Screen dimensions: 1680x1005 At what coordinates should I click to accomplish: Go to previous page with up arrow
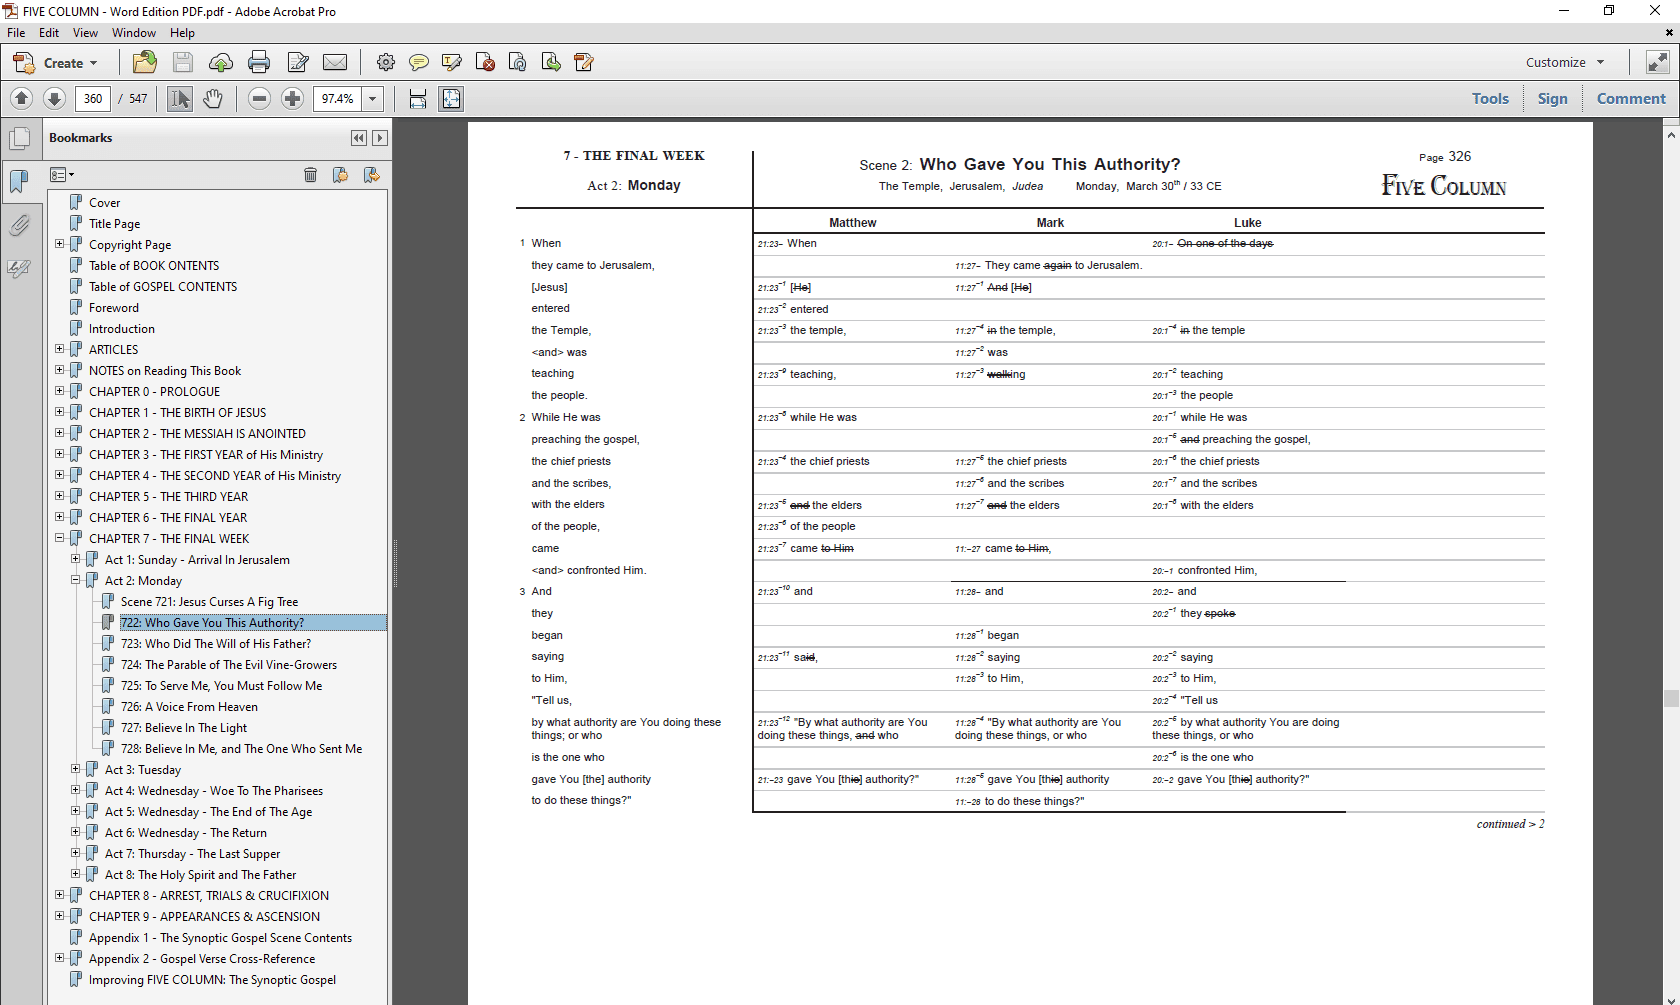(x=21, y=98)
